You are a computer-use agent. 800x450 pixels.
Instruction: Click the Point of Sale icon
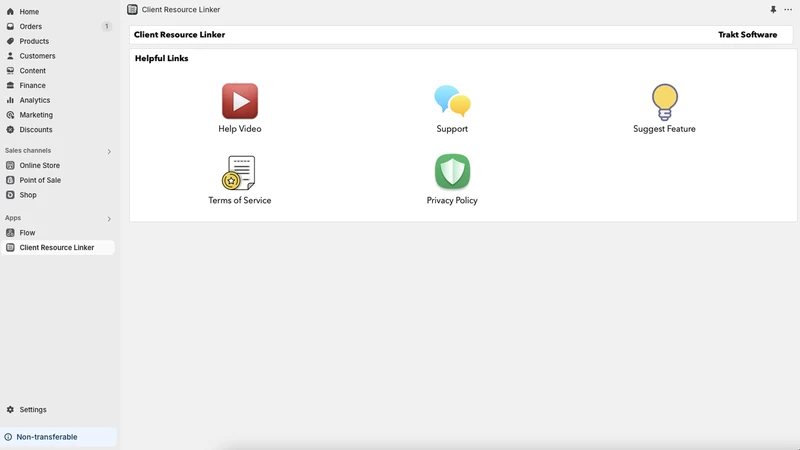(10, 180)
